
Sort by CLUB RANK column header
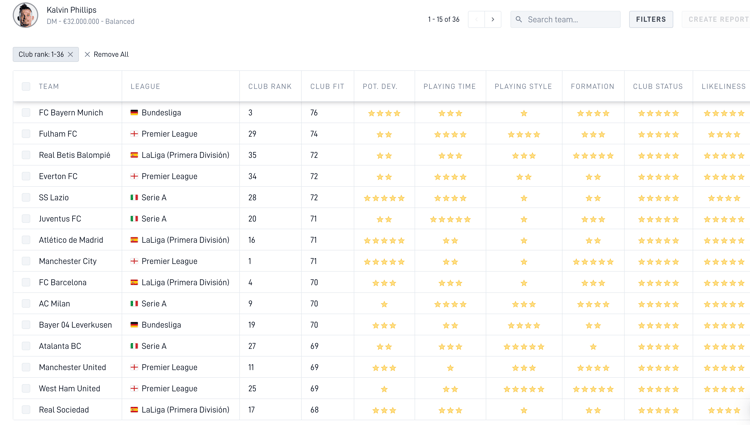[x=270, y=87]
